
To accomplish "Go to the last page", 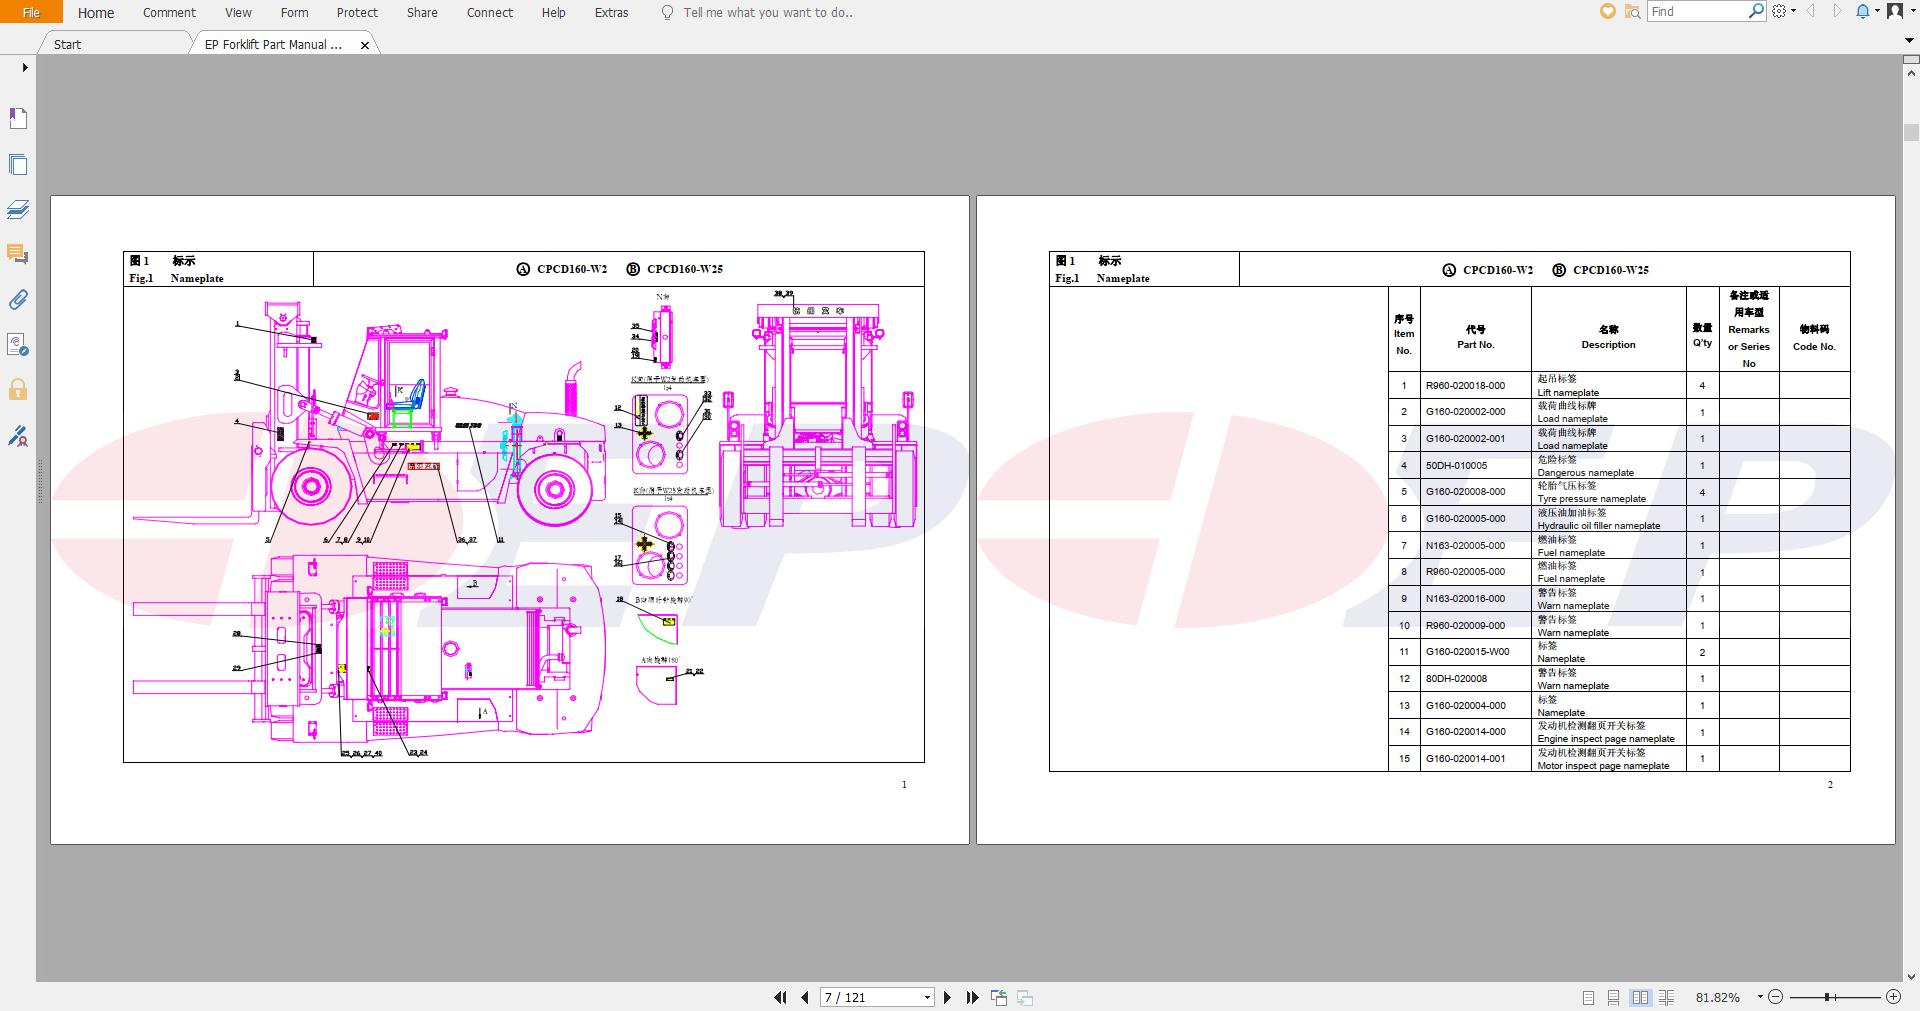I will pos(972,997).
